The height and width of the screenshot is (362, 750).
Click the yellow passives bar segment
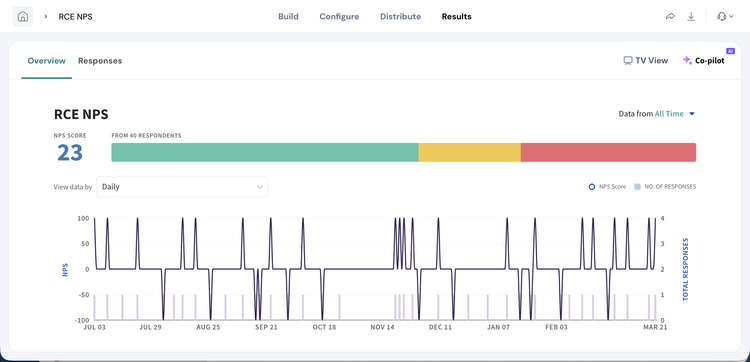[469, 152]
